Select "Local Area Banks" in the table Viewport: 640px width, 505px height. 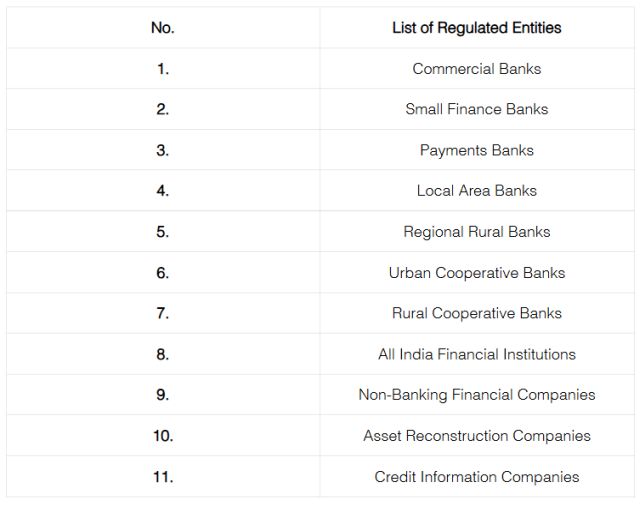(x=476, y=191)
